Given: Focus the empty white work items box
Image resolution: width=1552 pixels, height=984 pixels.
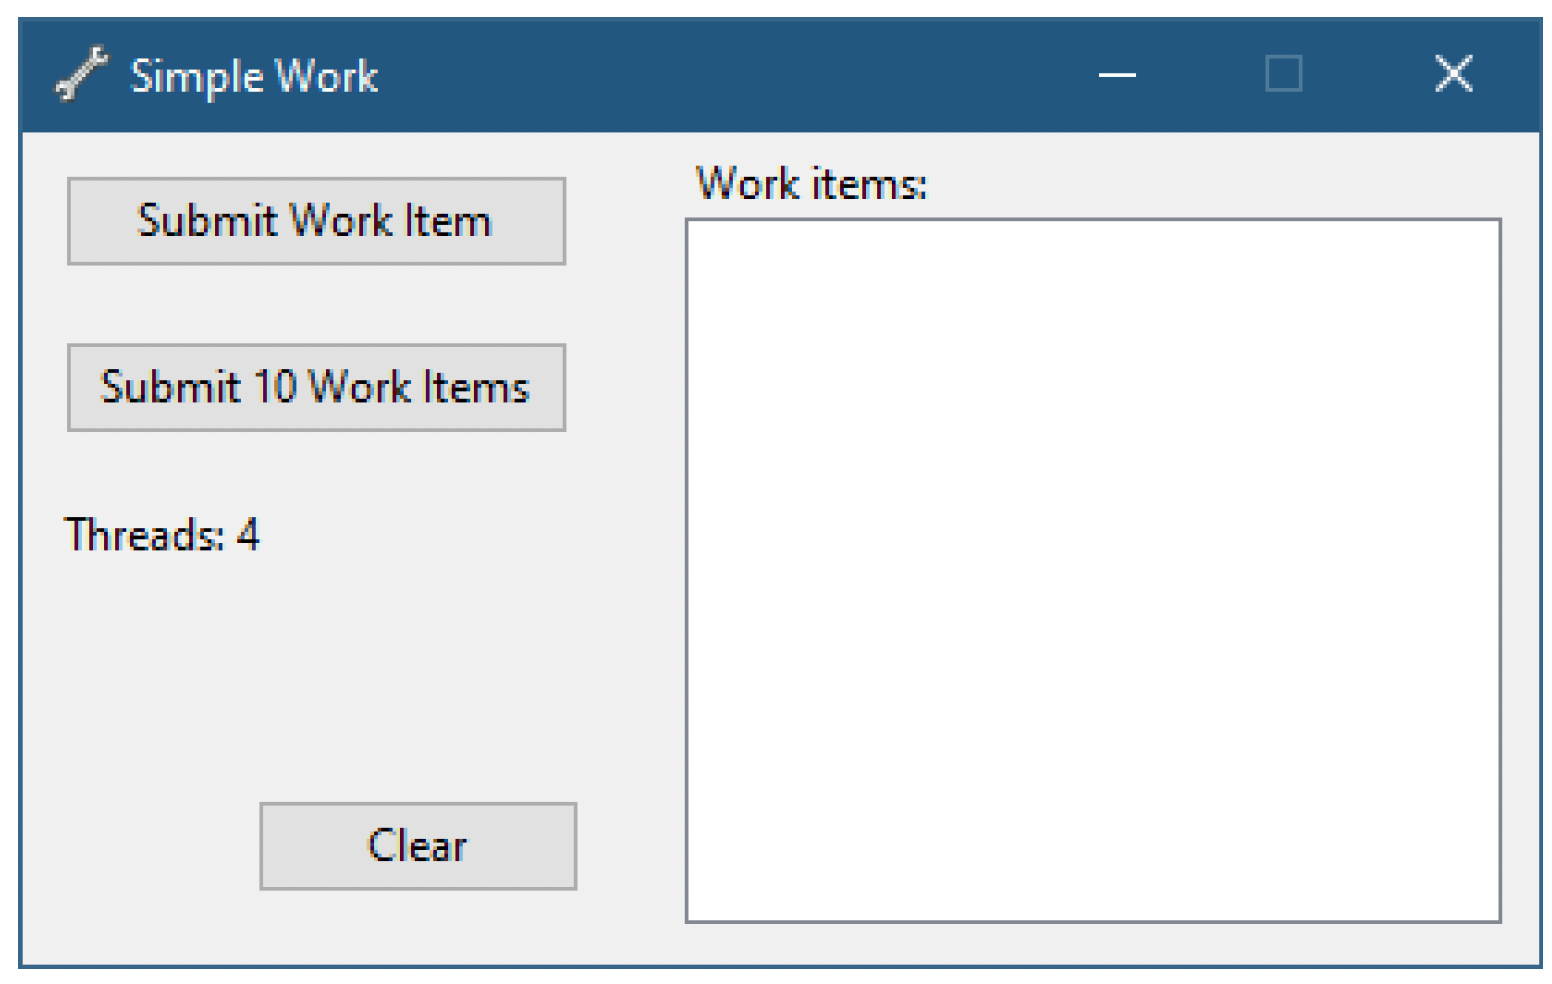Looking at the screenshot, I should 1093,570.
